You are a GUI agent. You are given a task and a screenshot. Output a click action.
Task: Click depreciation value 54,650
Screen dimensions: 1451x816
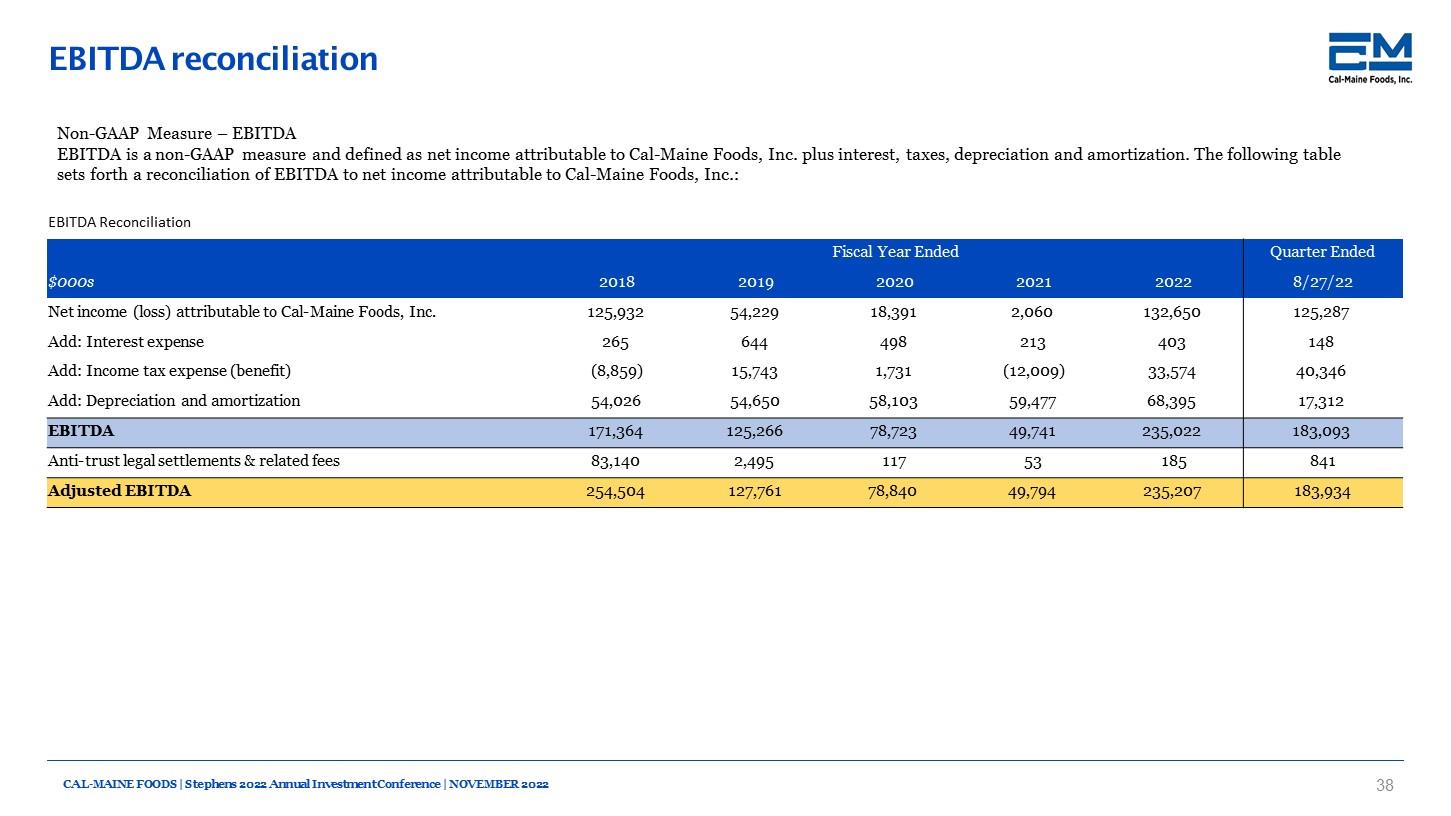point(755,402)
